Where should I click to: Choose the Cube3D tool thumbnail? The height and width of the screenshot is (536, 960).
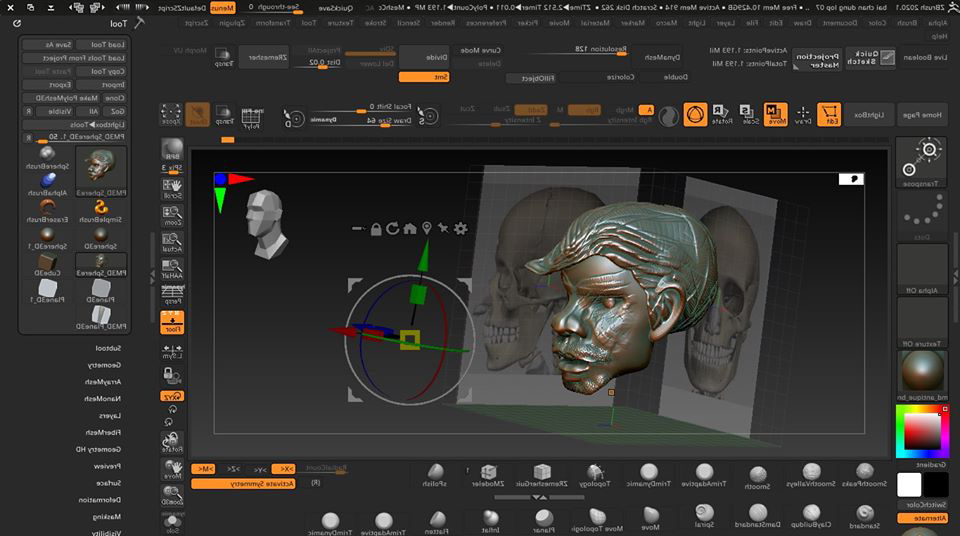47,265
